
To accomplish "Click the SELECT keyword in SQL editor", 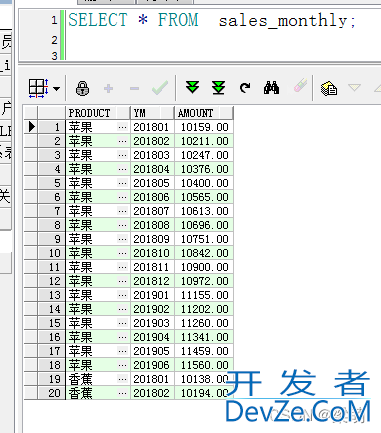I will [98, 20].
